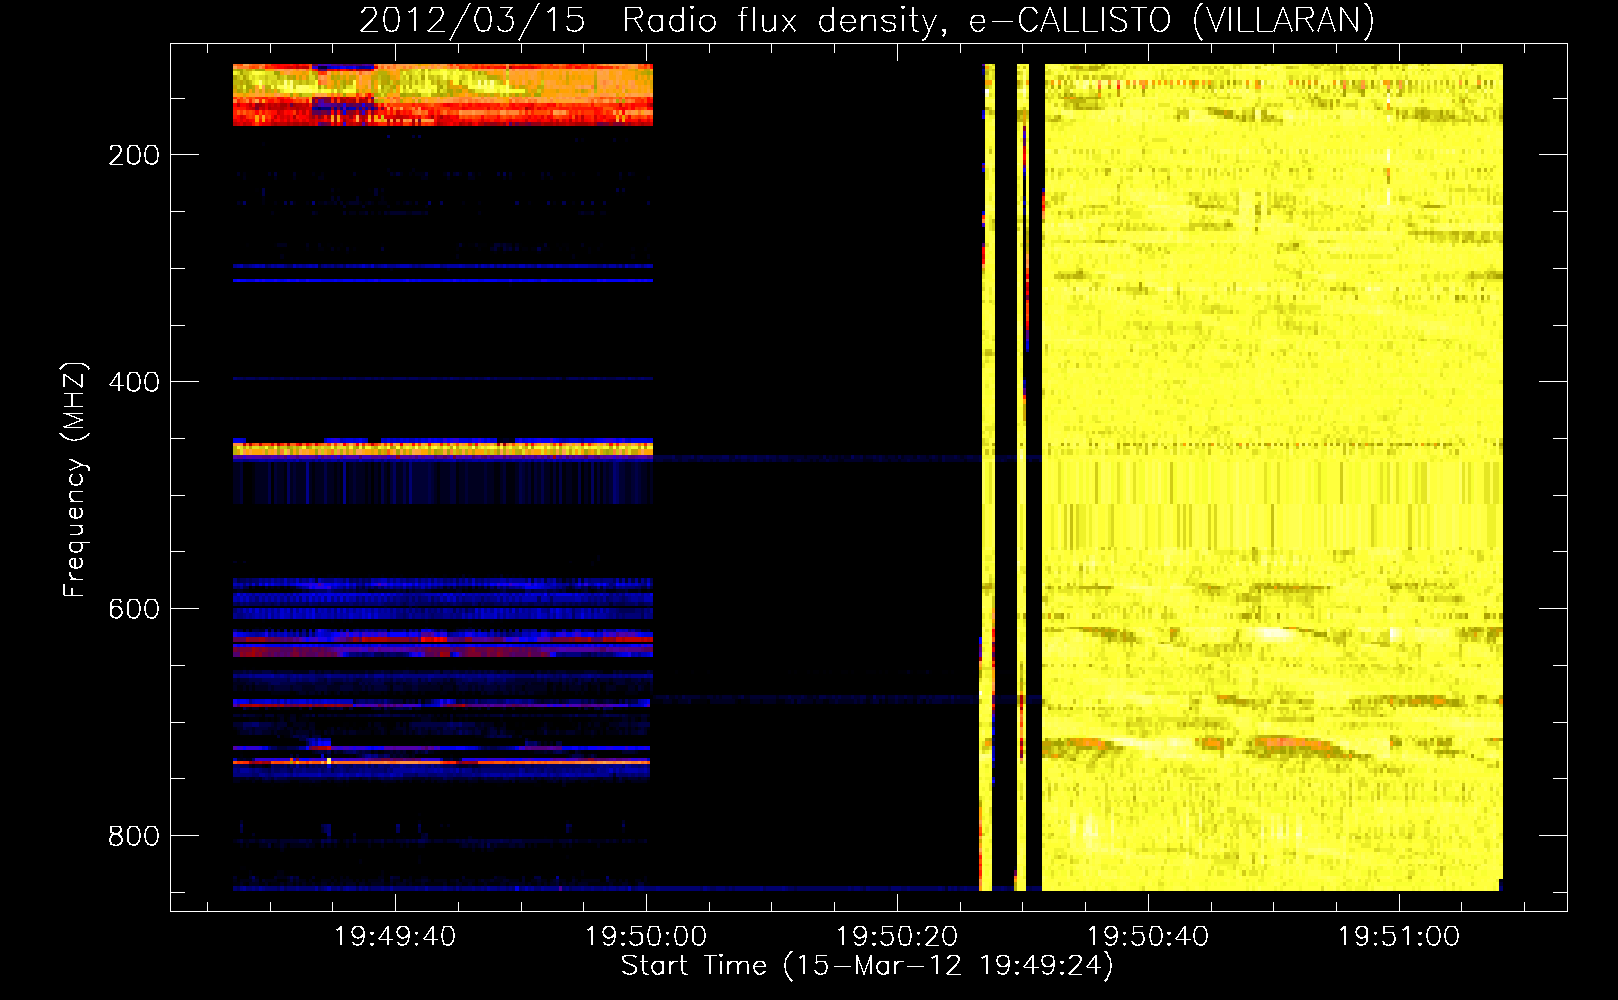Click the 400 frequency tick label
This screenshot has height=1000, width=1618.
(134, 382)
